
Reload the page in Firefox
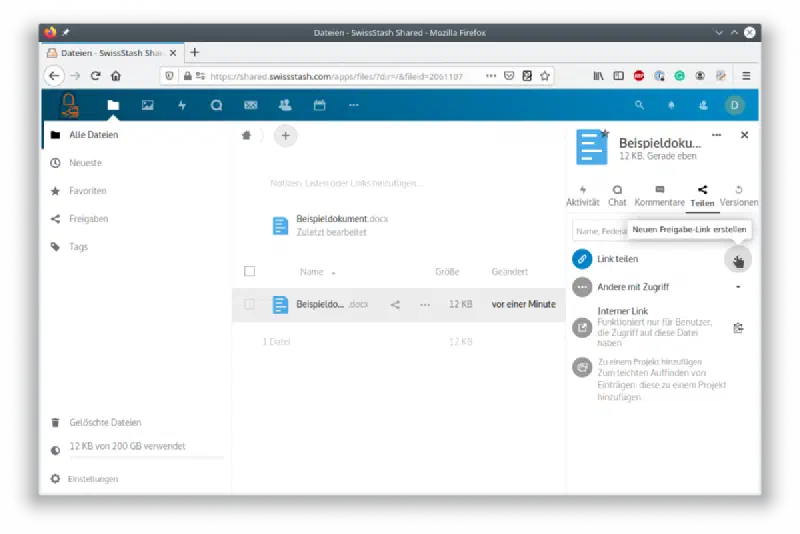[x=95, y=76]
